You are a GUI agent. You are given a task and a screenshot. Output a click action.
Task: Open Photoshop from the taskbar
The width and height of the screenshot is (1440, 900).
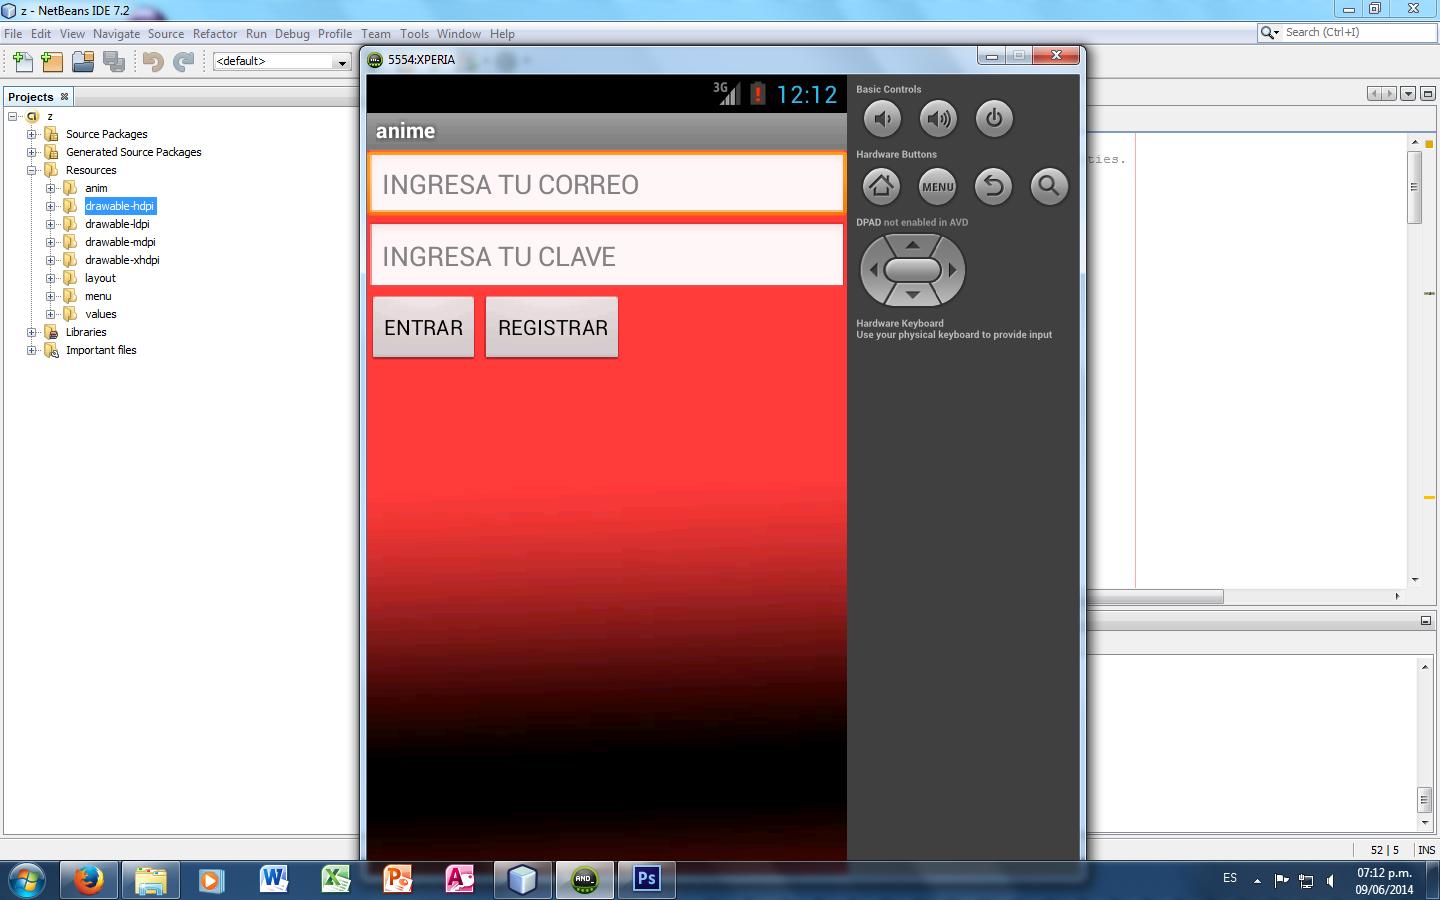(x=646, y=879)
